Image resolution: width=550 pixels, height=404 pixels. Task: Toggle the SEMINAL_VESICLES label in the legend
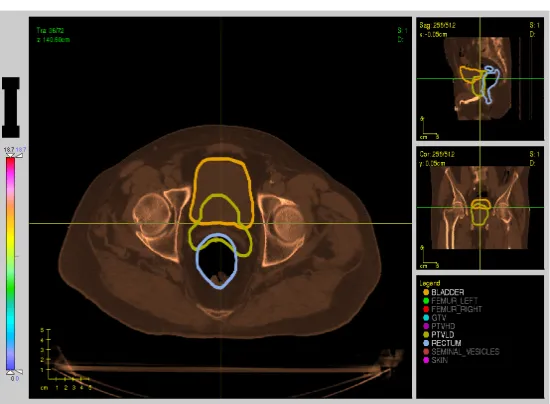[x=465, y=351]
